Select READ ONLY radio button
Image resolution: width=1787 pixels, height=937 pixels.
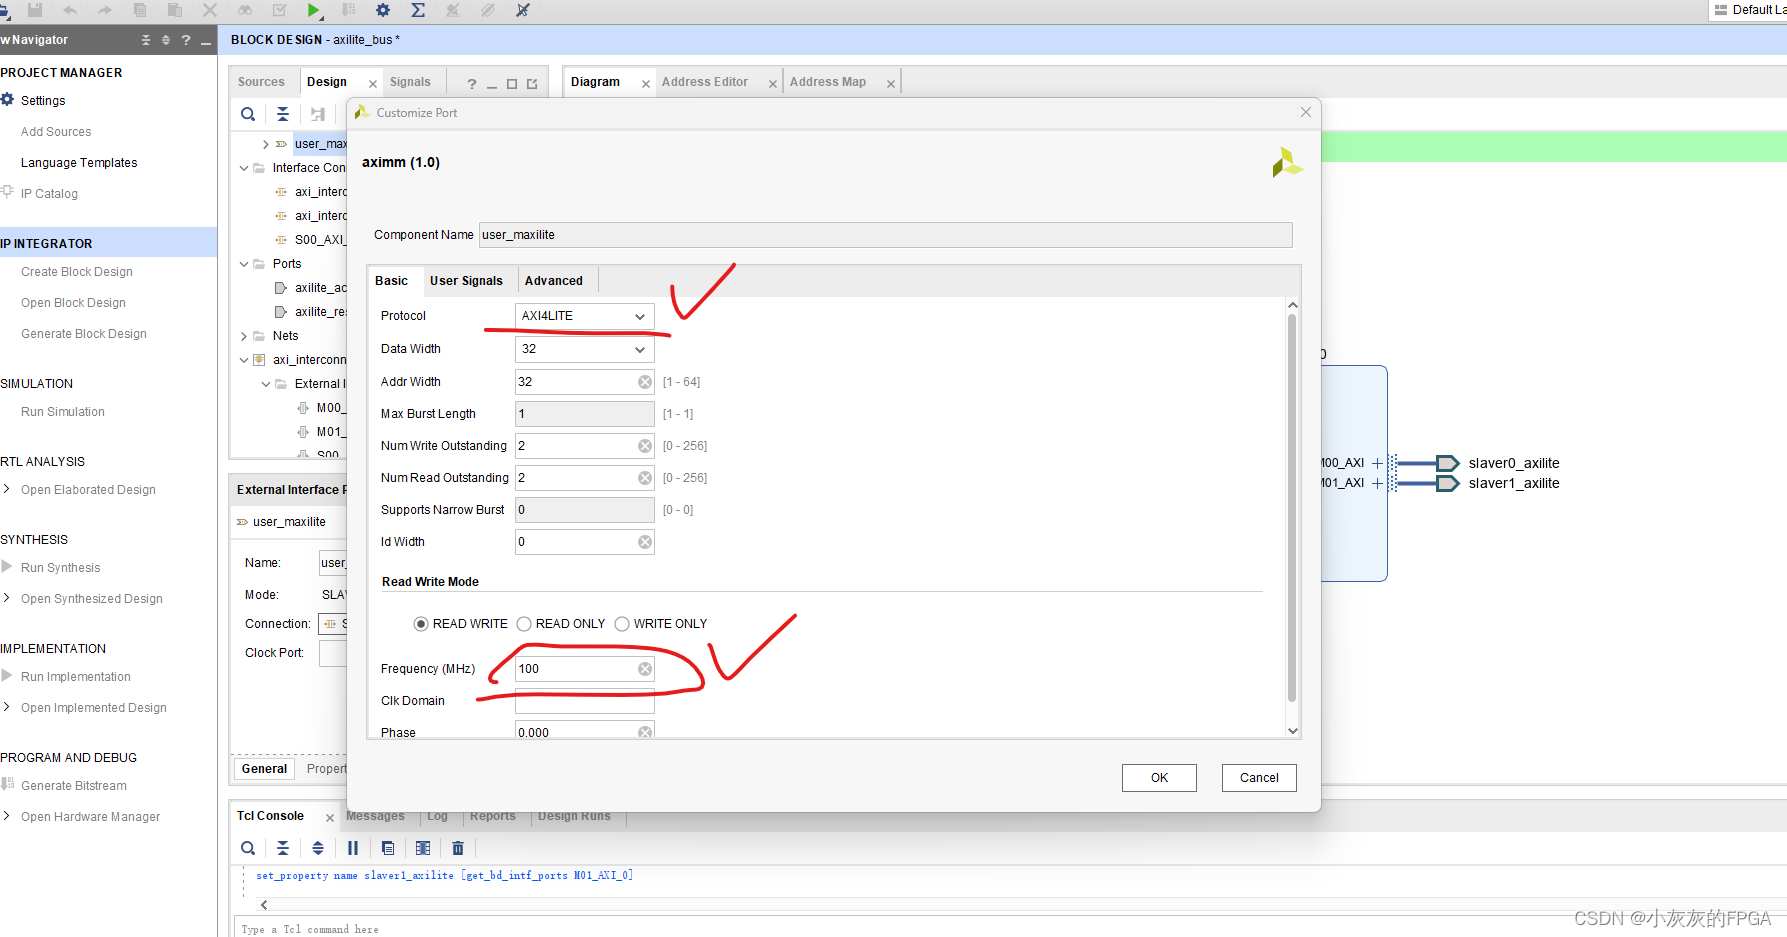coord(524,624)
